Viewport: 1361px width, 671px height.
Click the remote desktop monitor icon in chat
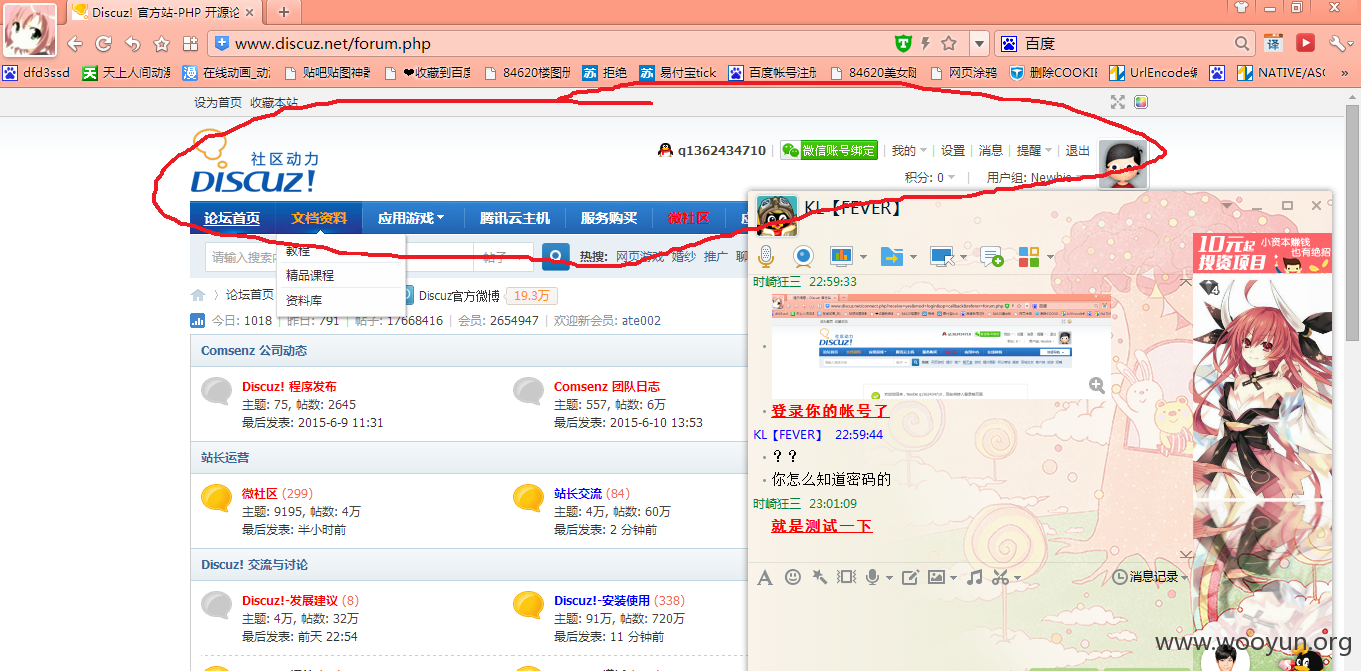point(941,256)
